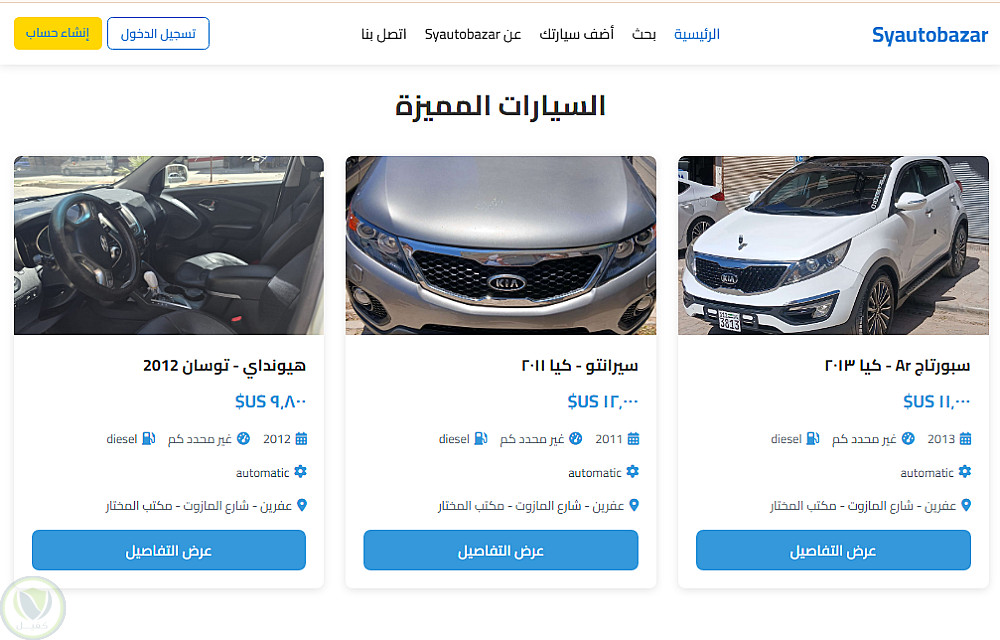The image size is (1000, 640).
Task: Open the الرئيسية home menu item
Action: click(697, 34)
